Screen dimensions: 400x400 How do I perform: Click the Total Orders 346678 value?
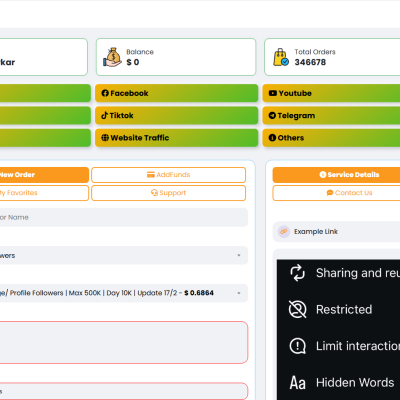coord(310,62)
